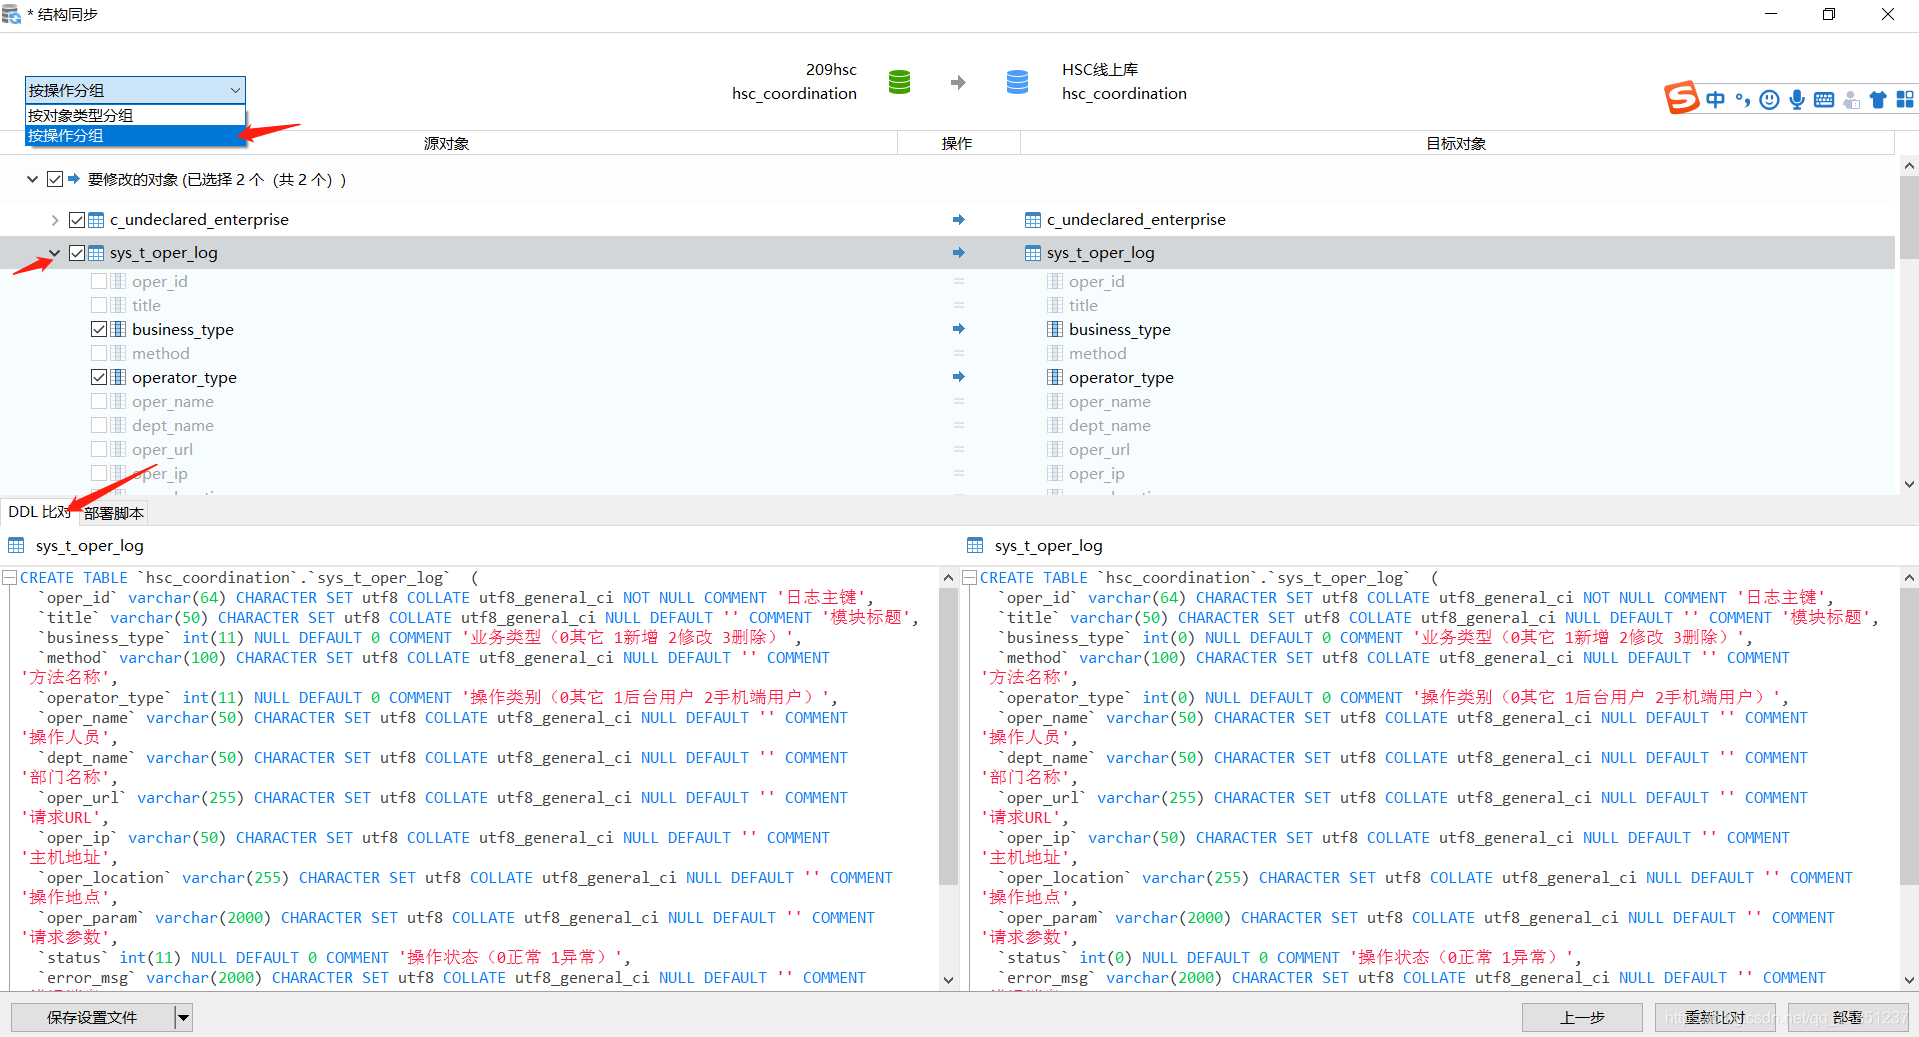Image resolution: width=1919 pixels, height=1037 pixels.
Task: Click the Sogou user avatar icon
Action: coord(1851,100)
